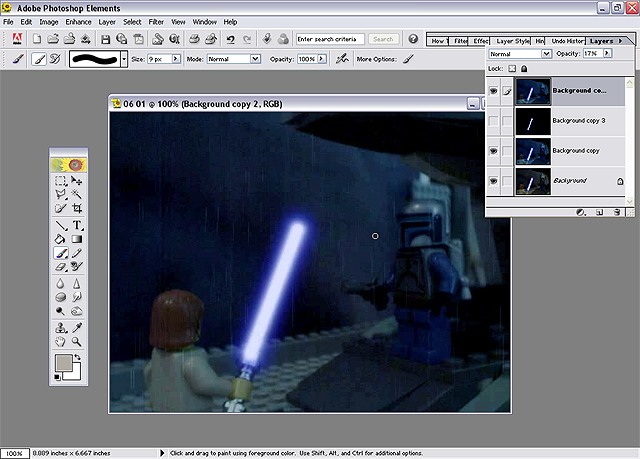
Task: Select the Type tool
Action: [x=76, y=225]
